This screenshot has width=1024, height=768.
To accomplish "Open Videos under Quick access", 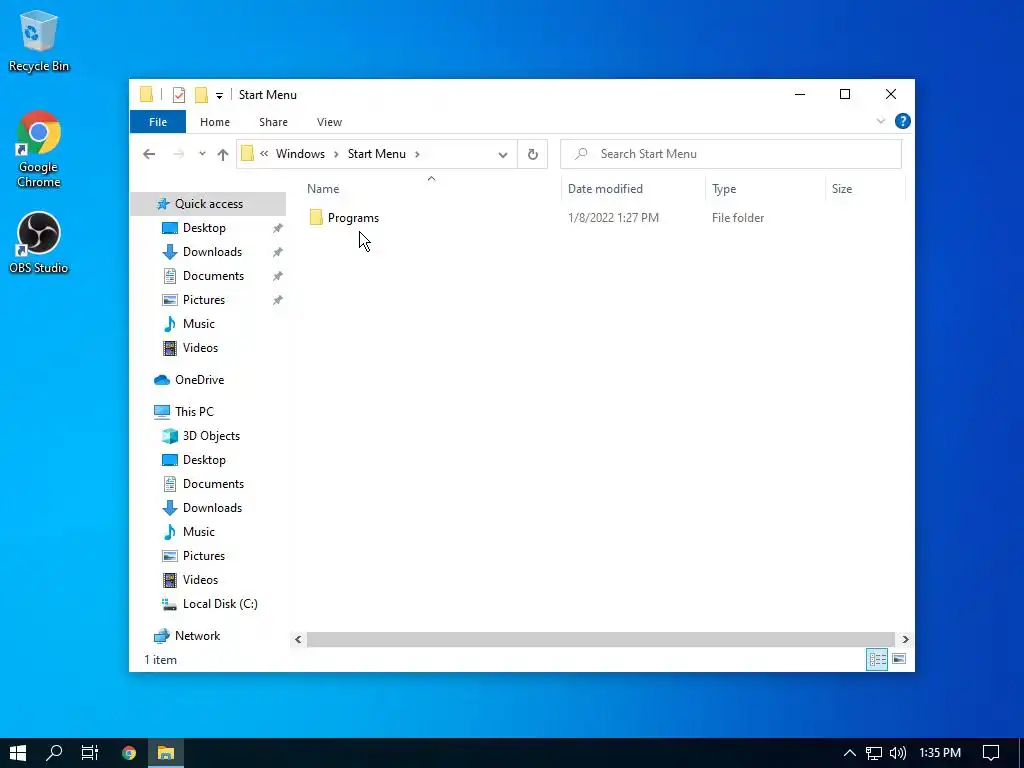I will [200, 348].
